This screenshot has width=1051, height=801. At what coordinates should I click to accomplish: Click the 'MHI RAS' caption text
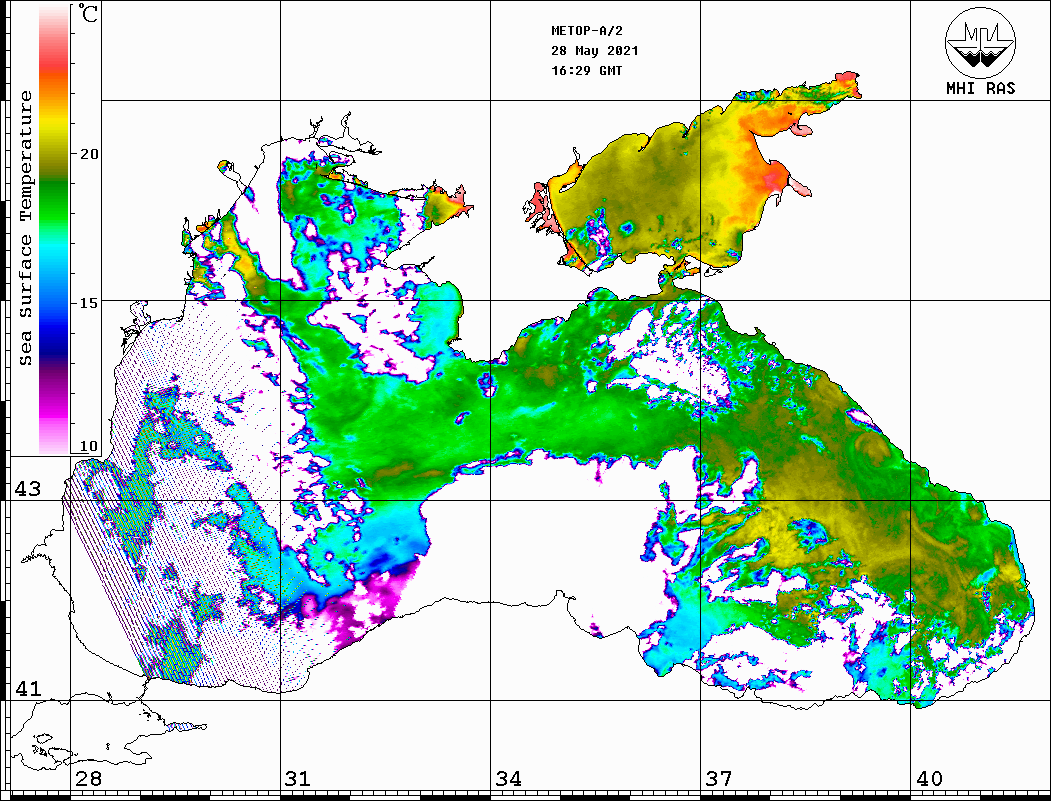(x=980, y=88)
